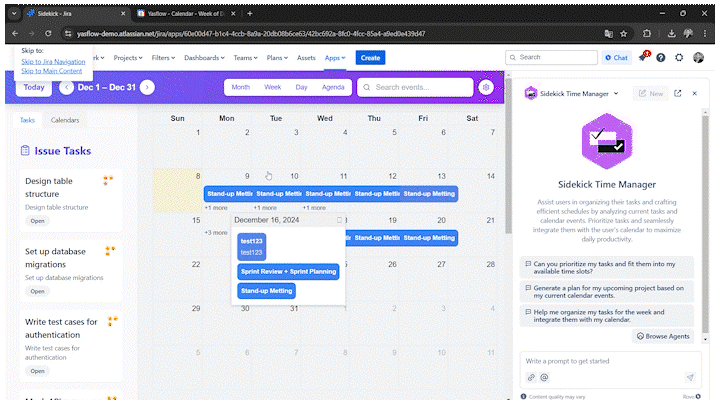Switch to Week view
Viewport: 720px width, 400px height.
click(272, 87)
